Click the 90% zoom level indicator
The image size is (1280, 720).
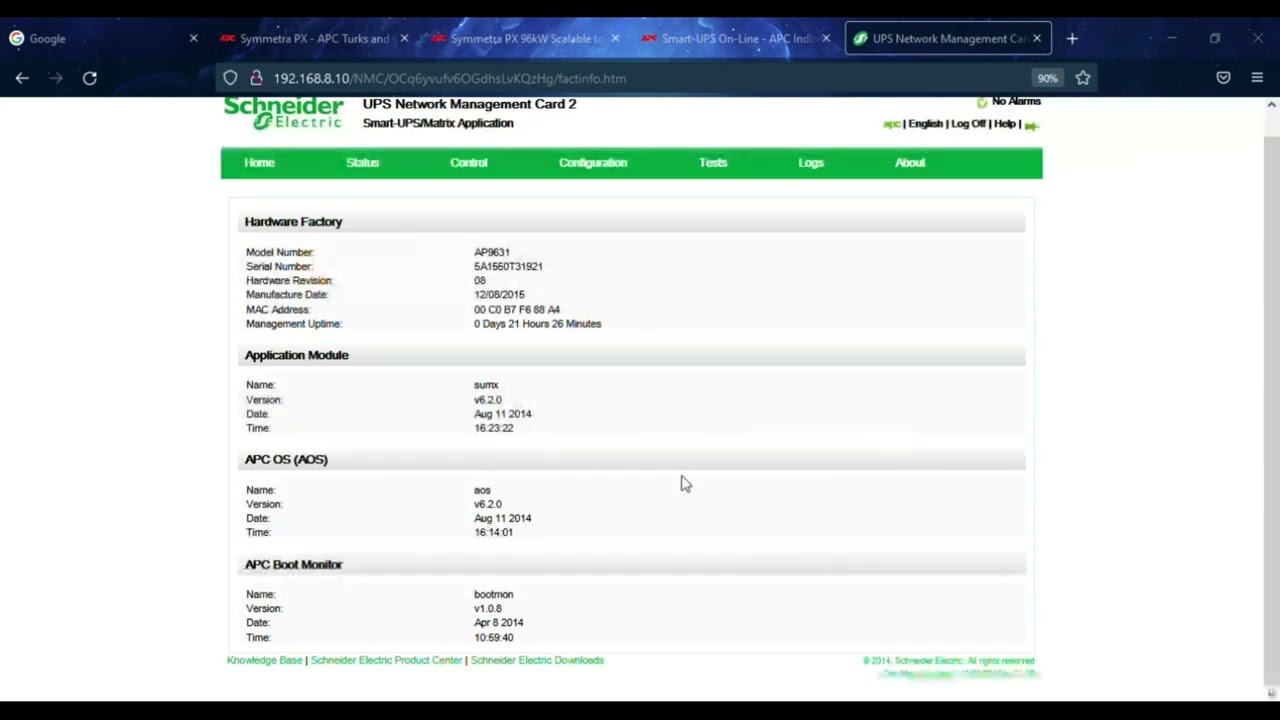point(1047,78)
